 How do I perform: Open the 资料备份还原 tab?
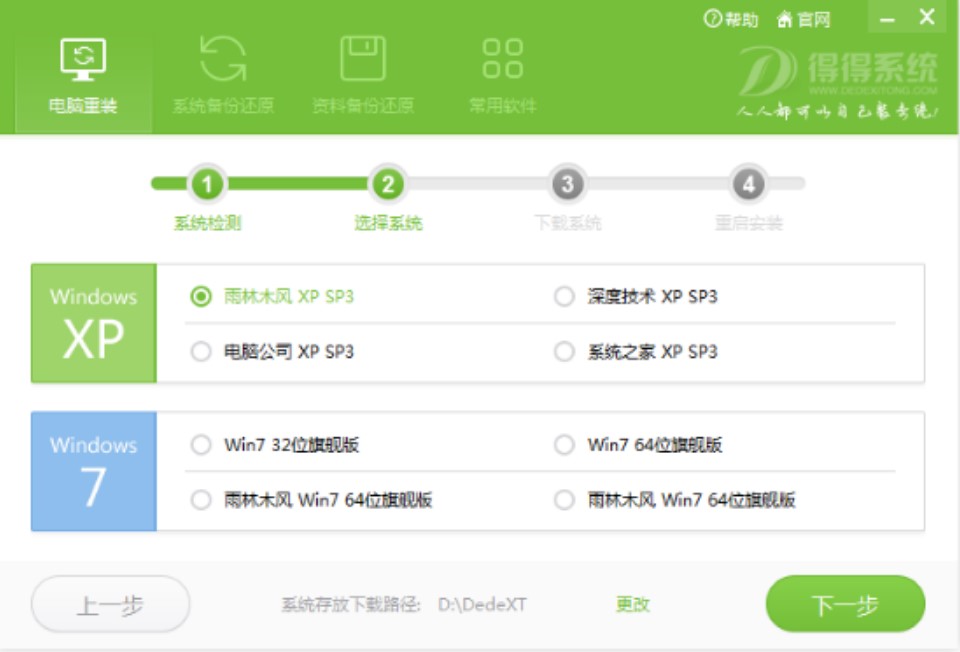click(x=362, y=78)
